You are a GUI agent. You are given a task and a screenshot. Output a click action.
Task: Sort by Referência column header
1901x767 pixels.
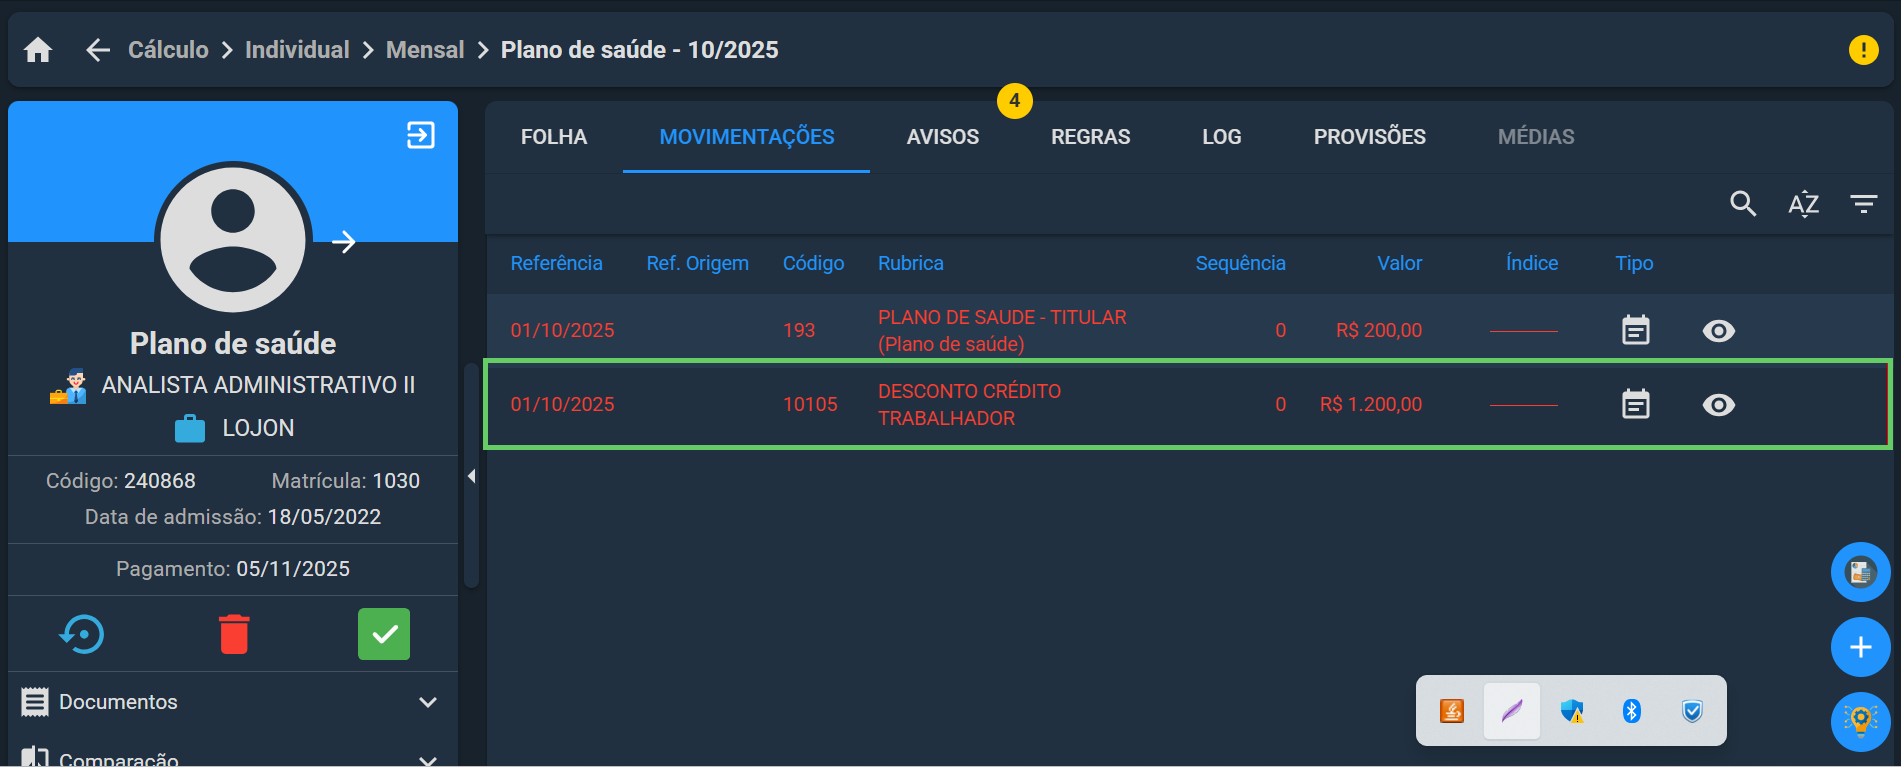557,263
